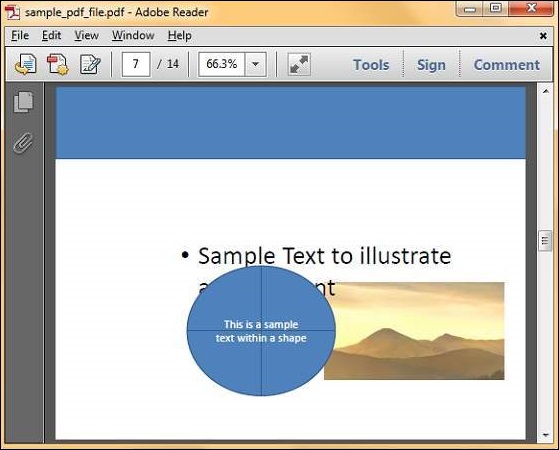Maximize the Adobe Reader window

pos(496,9)
